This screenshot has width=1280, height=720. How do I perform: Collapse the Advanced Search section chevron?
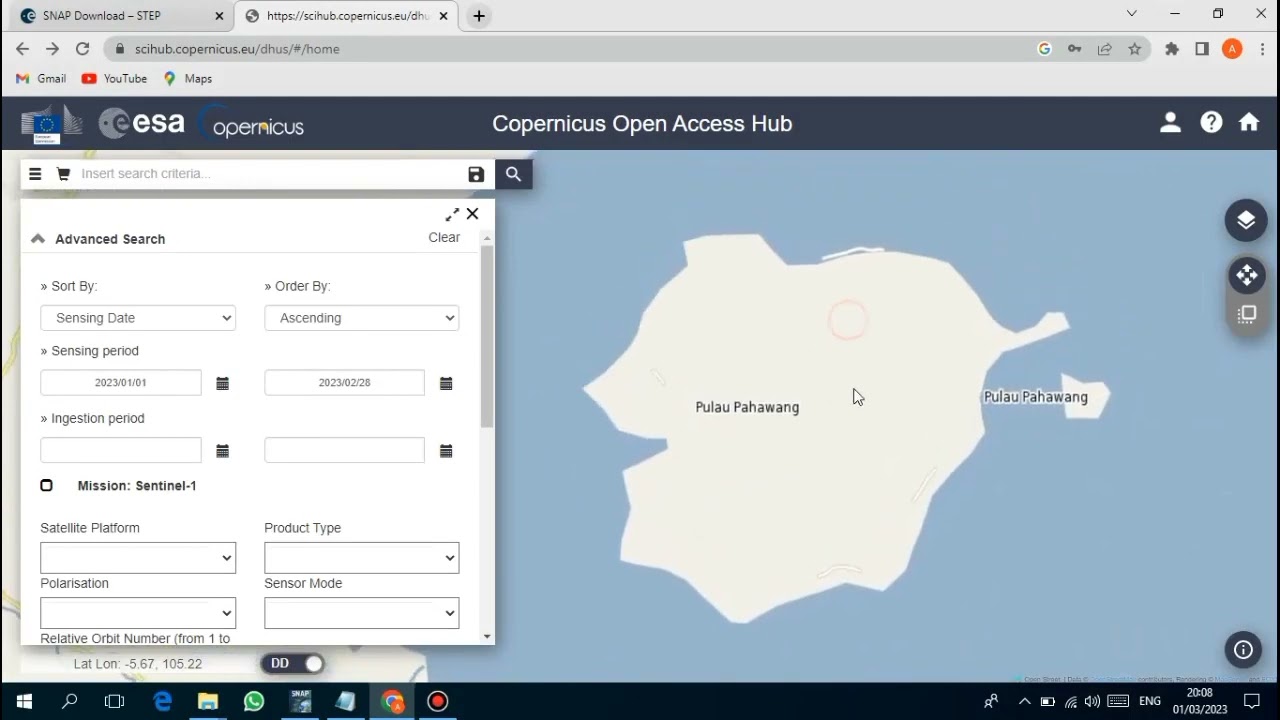[38, 239]
